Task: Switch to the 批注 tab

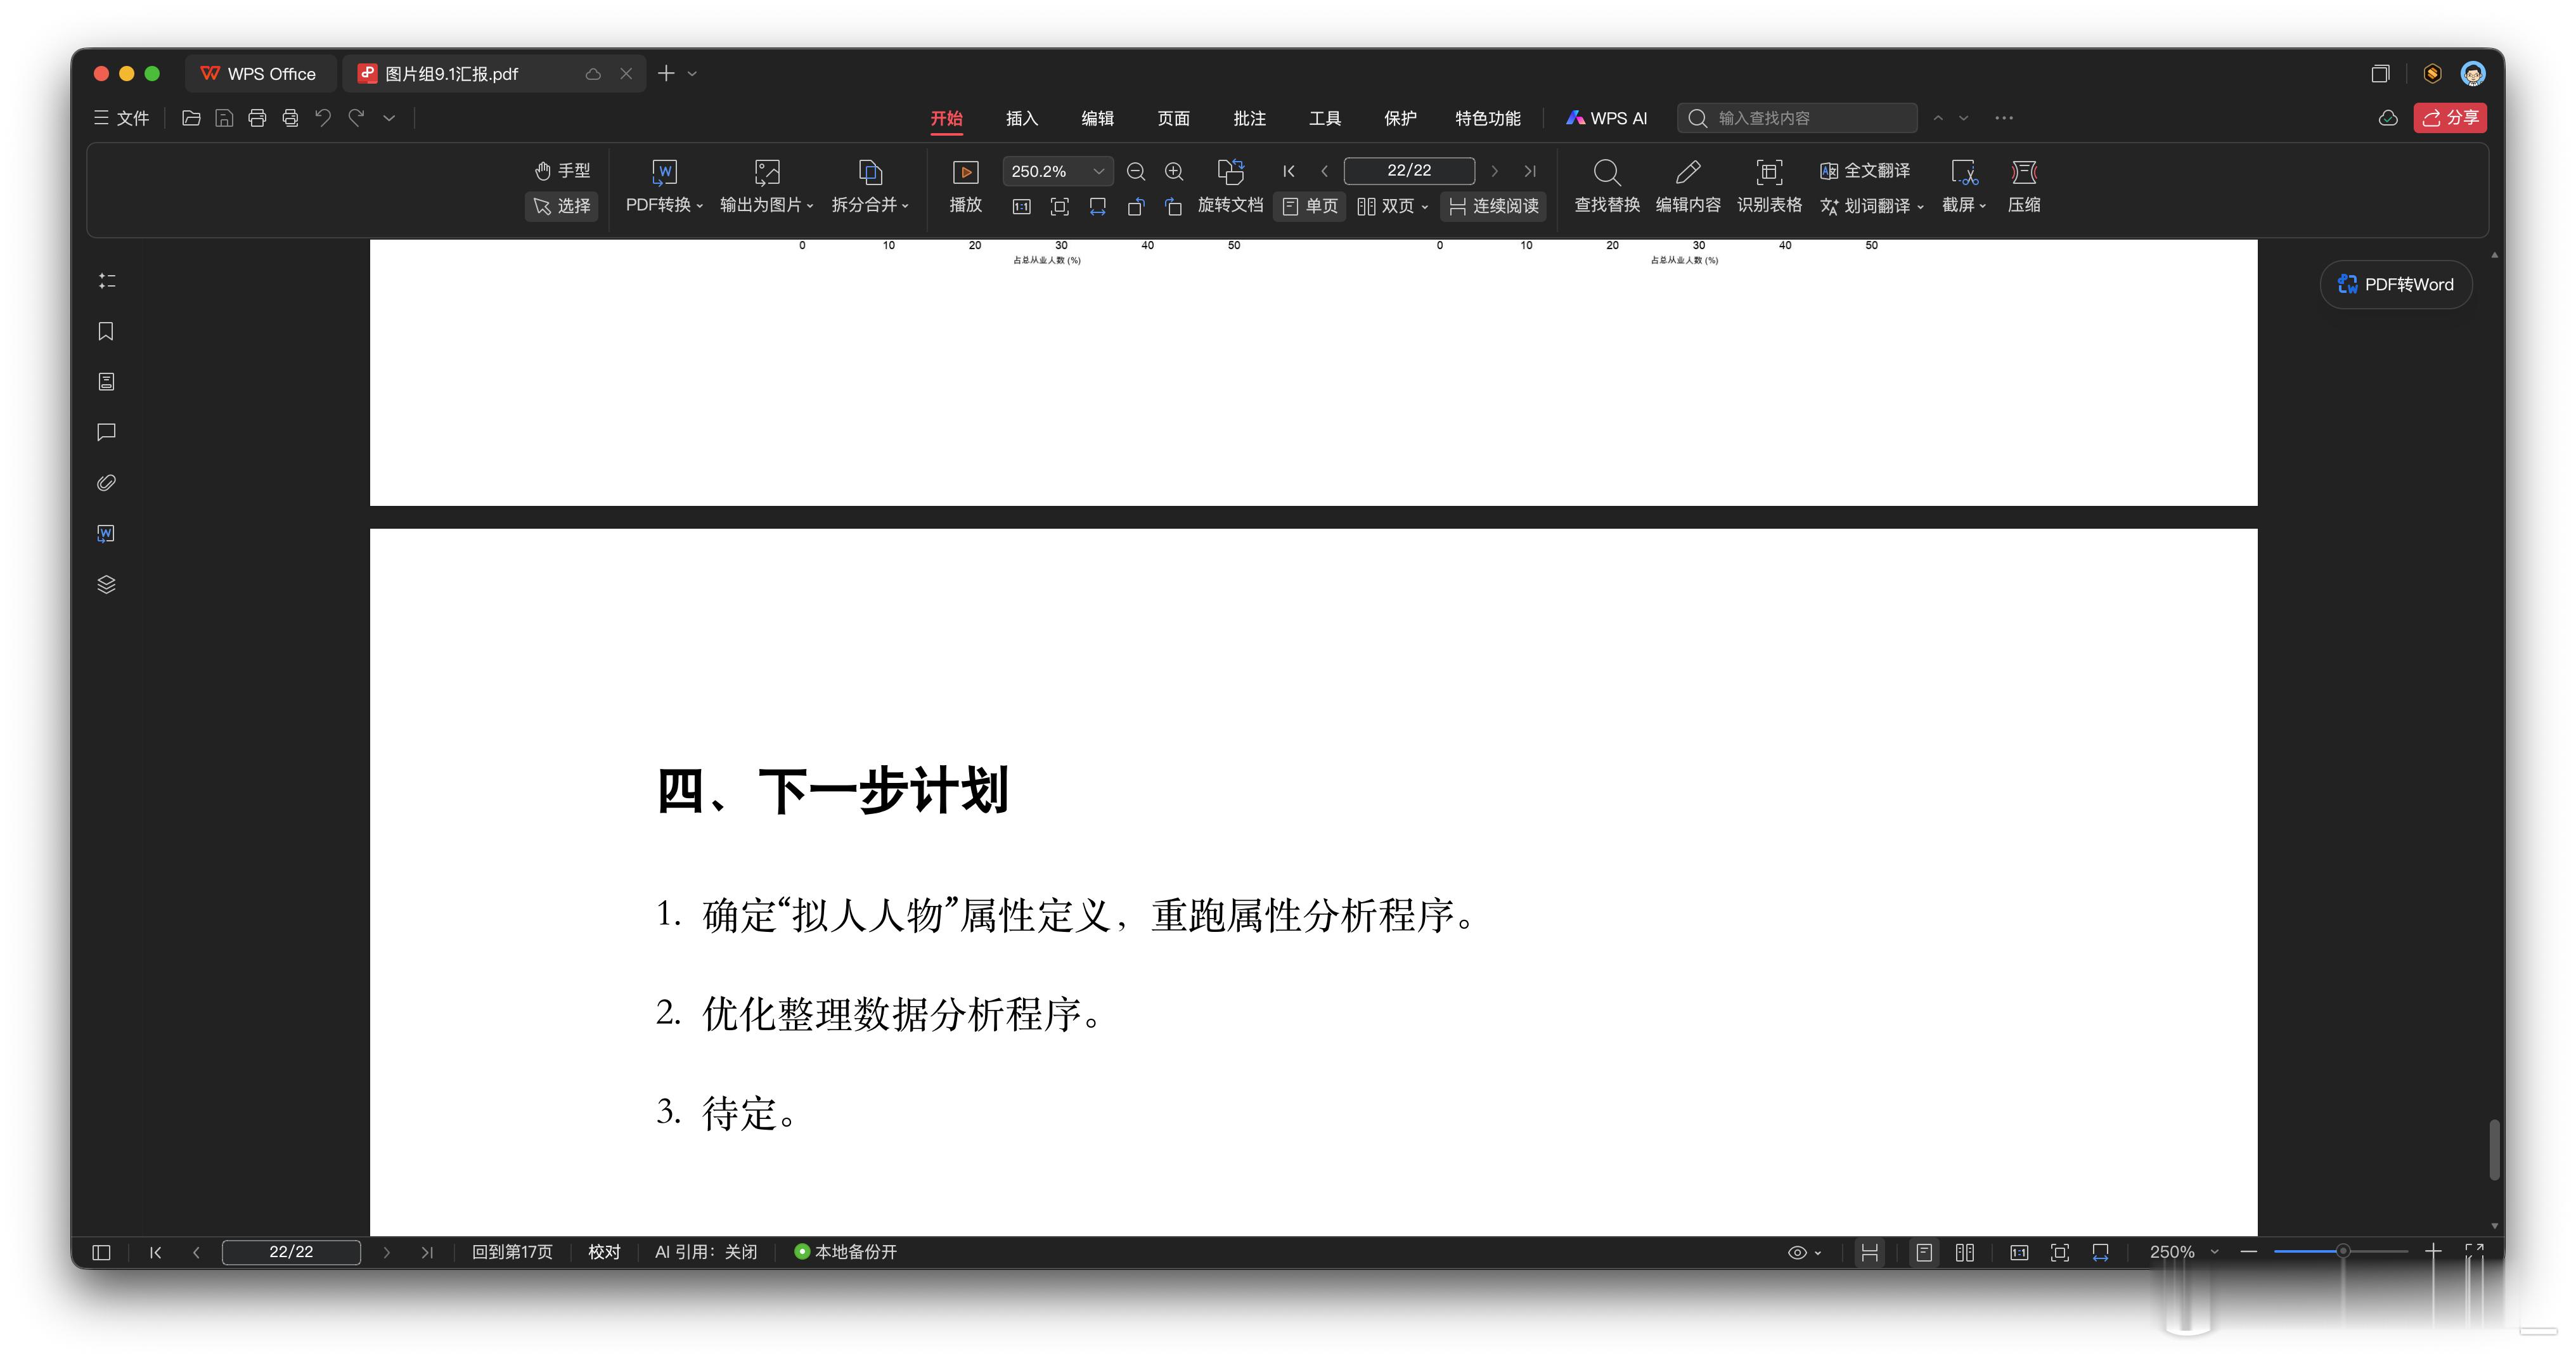Action: 1250,118
